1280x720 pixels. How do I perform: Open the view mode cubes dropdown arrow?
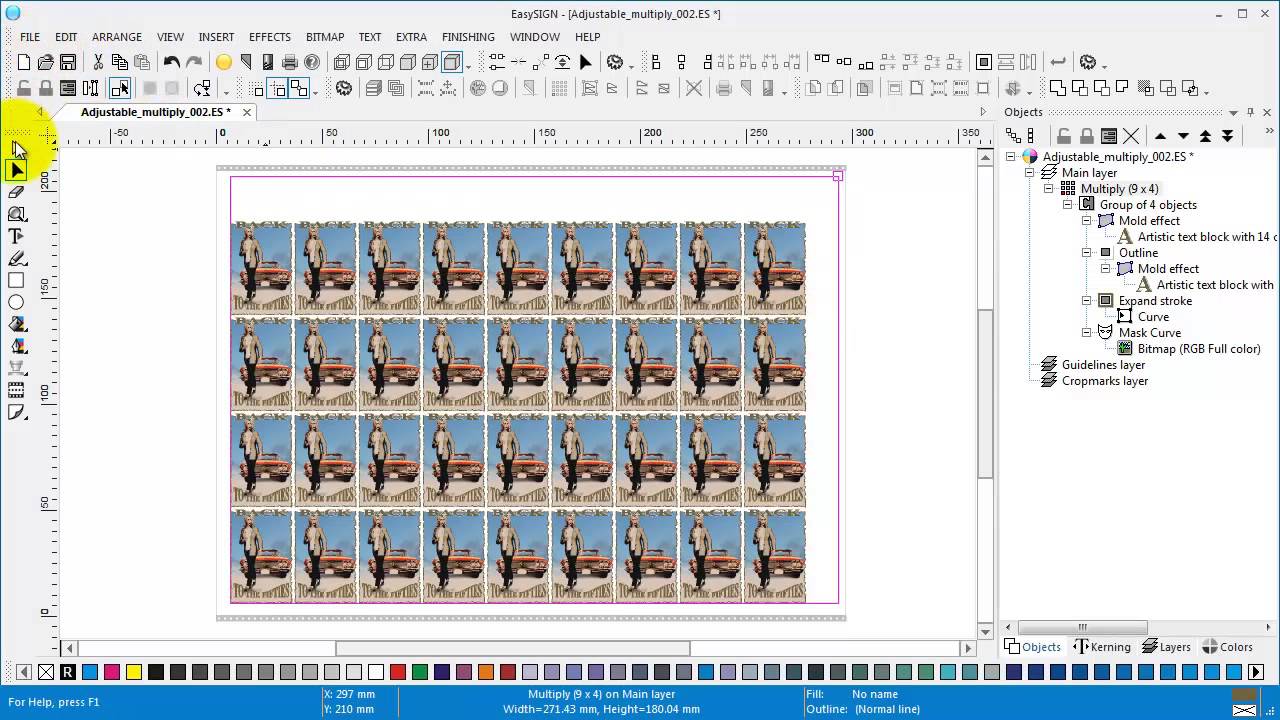[x=468, y=66]
